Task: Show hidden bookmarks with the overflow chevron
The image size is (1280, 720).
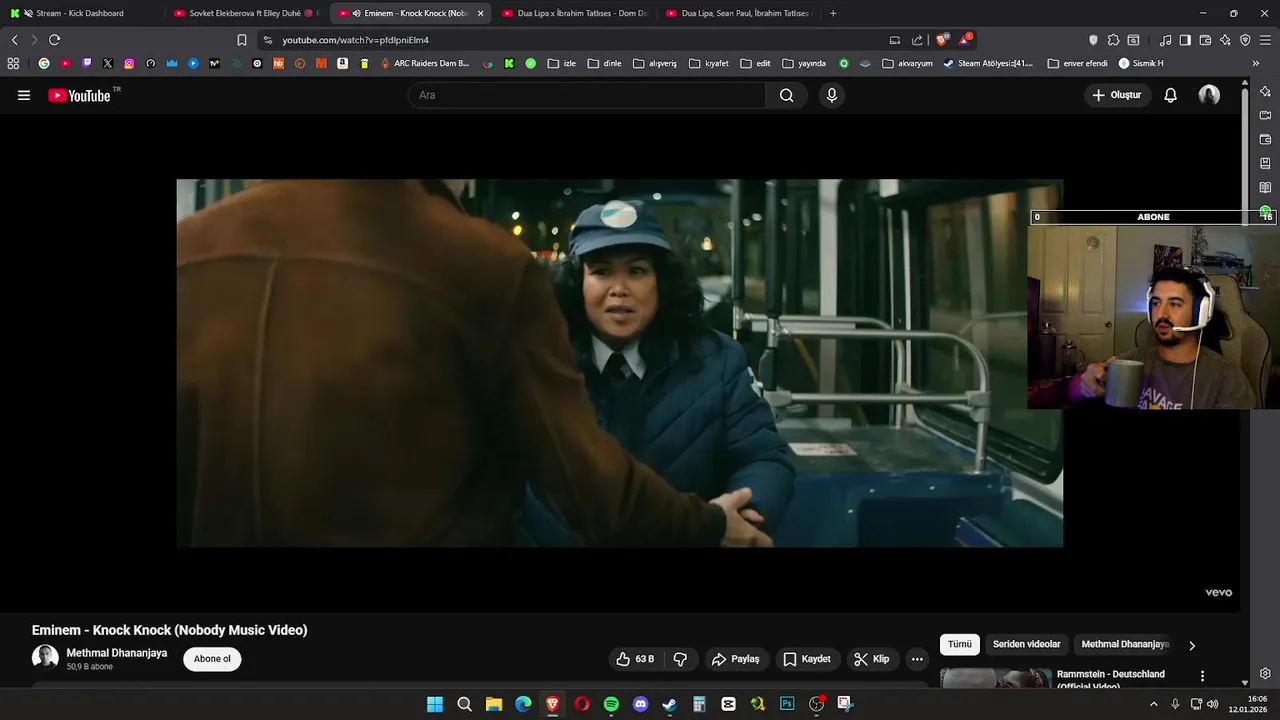Action: click(1256, 63)
